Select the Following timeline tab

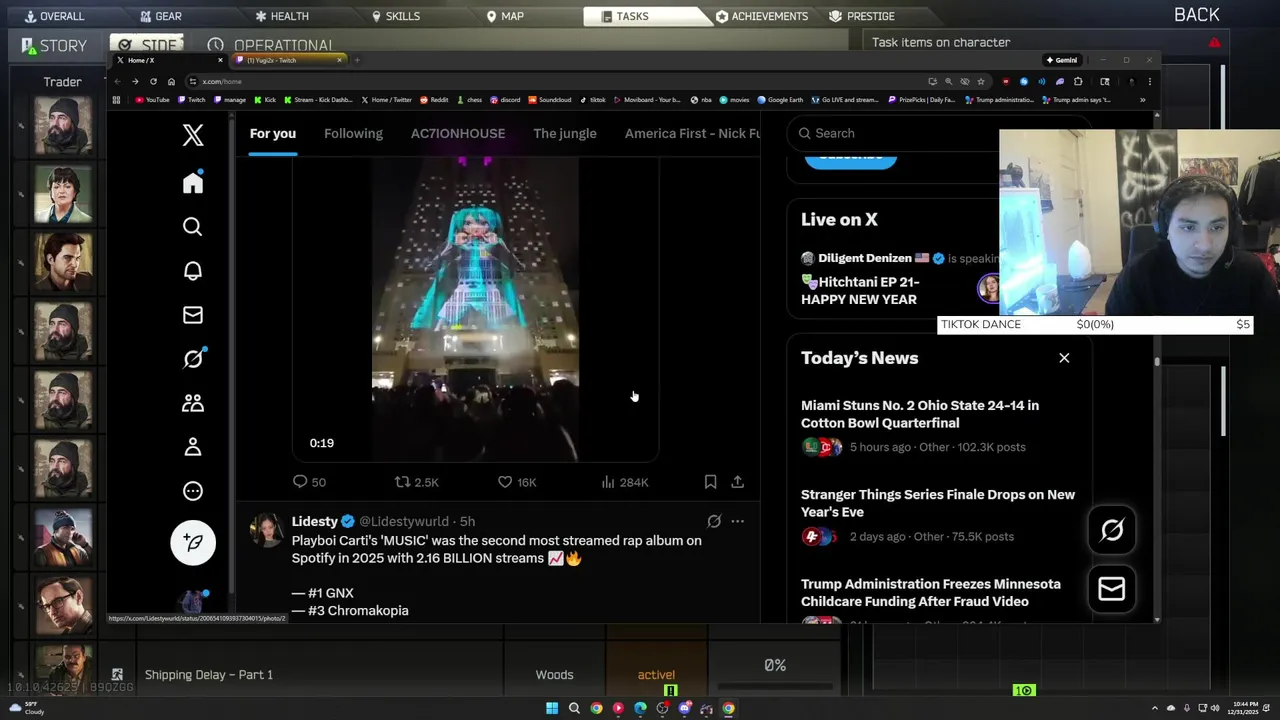353,133
